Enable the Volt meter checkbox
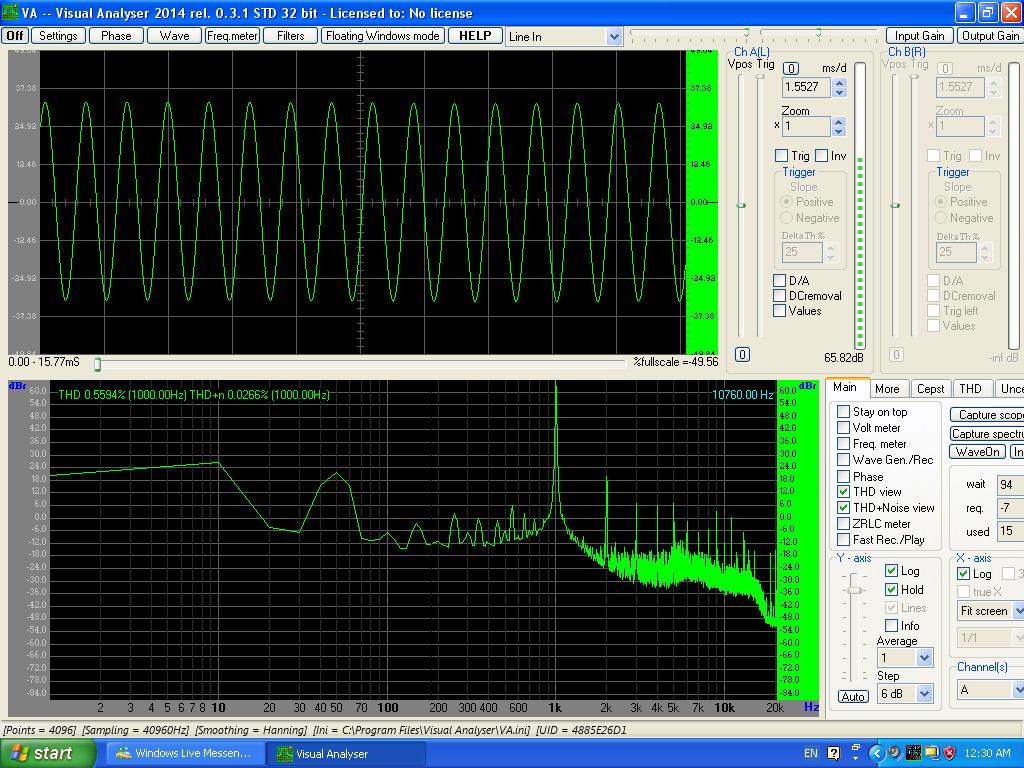This screenshot has width=1024, height=768. 843,428
